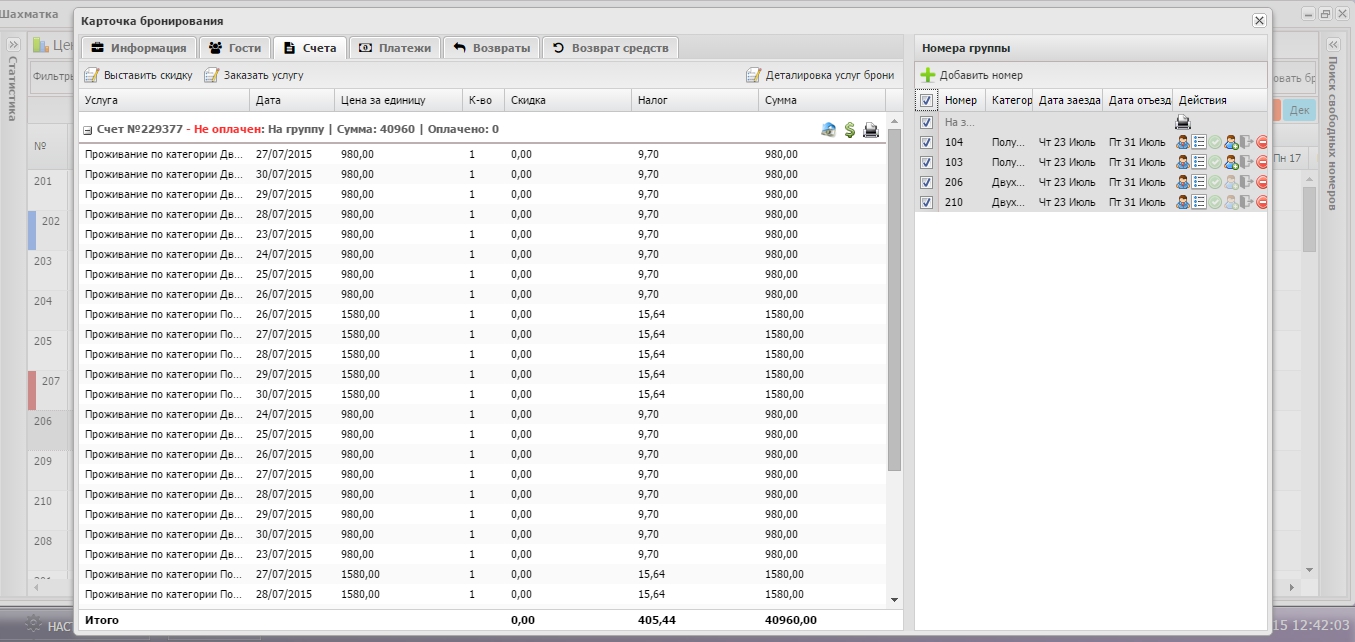Screen dimensions: 1355x642
Task: Open the guest icon for room 104
Action: click(x=1183, y=142)
